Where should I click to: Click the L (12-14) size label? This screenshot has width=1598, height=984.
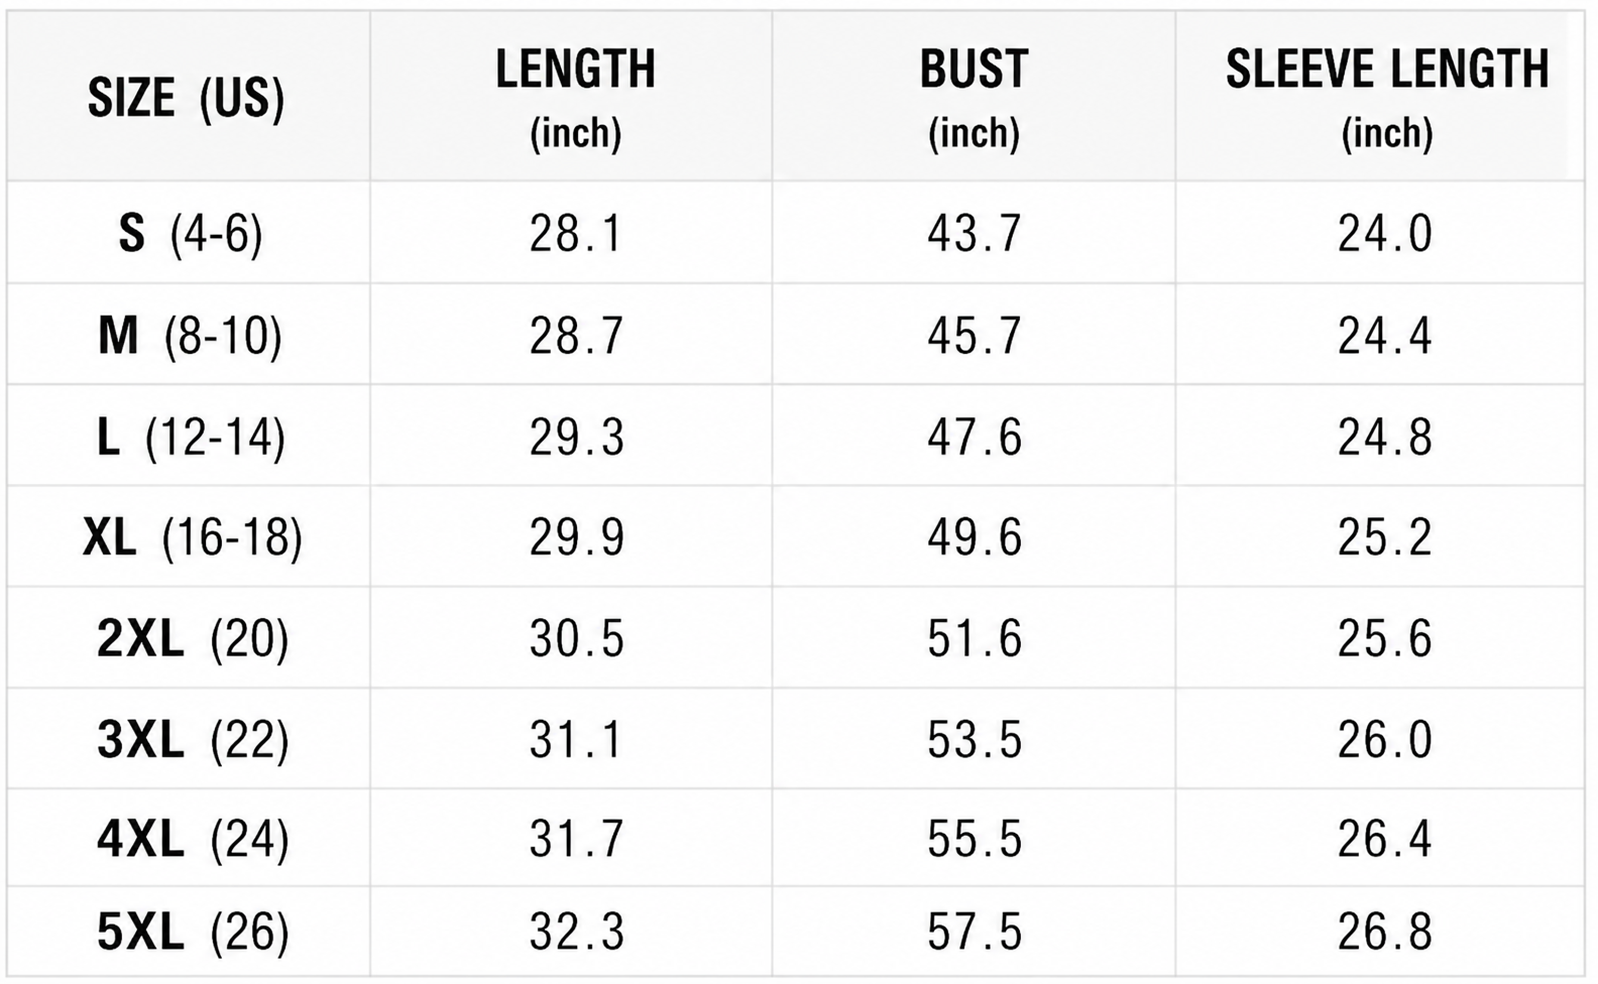tap(190, 437)
